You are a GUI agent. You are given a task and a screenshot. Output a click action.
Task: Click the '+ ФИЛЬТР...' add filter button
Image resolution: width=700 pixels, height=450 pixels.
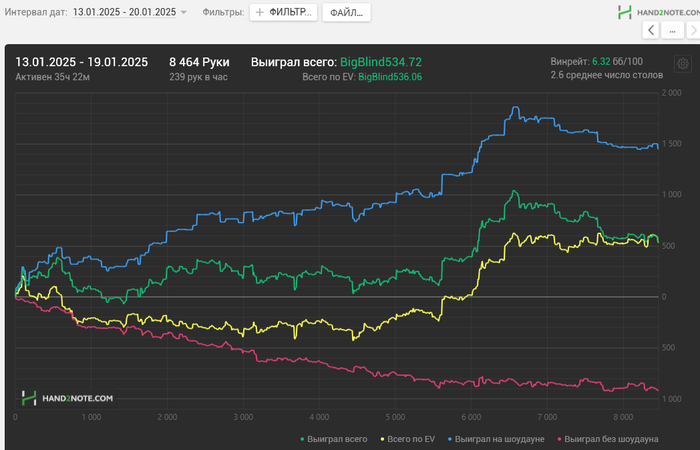click(283, 12)
